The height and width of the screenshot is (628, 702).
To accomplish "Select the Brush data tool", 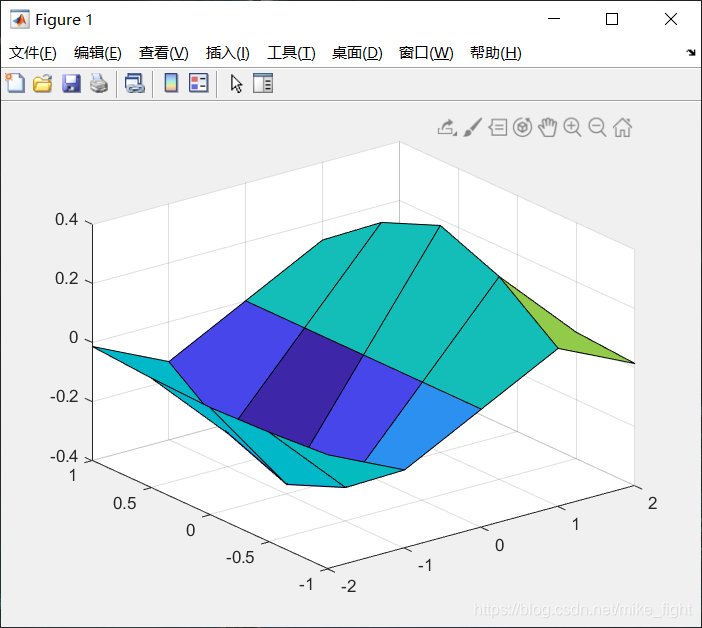I will click(x=472, y=128).
